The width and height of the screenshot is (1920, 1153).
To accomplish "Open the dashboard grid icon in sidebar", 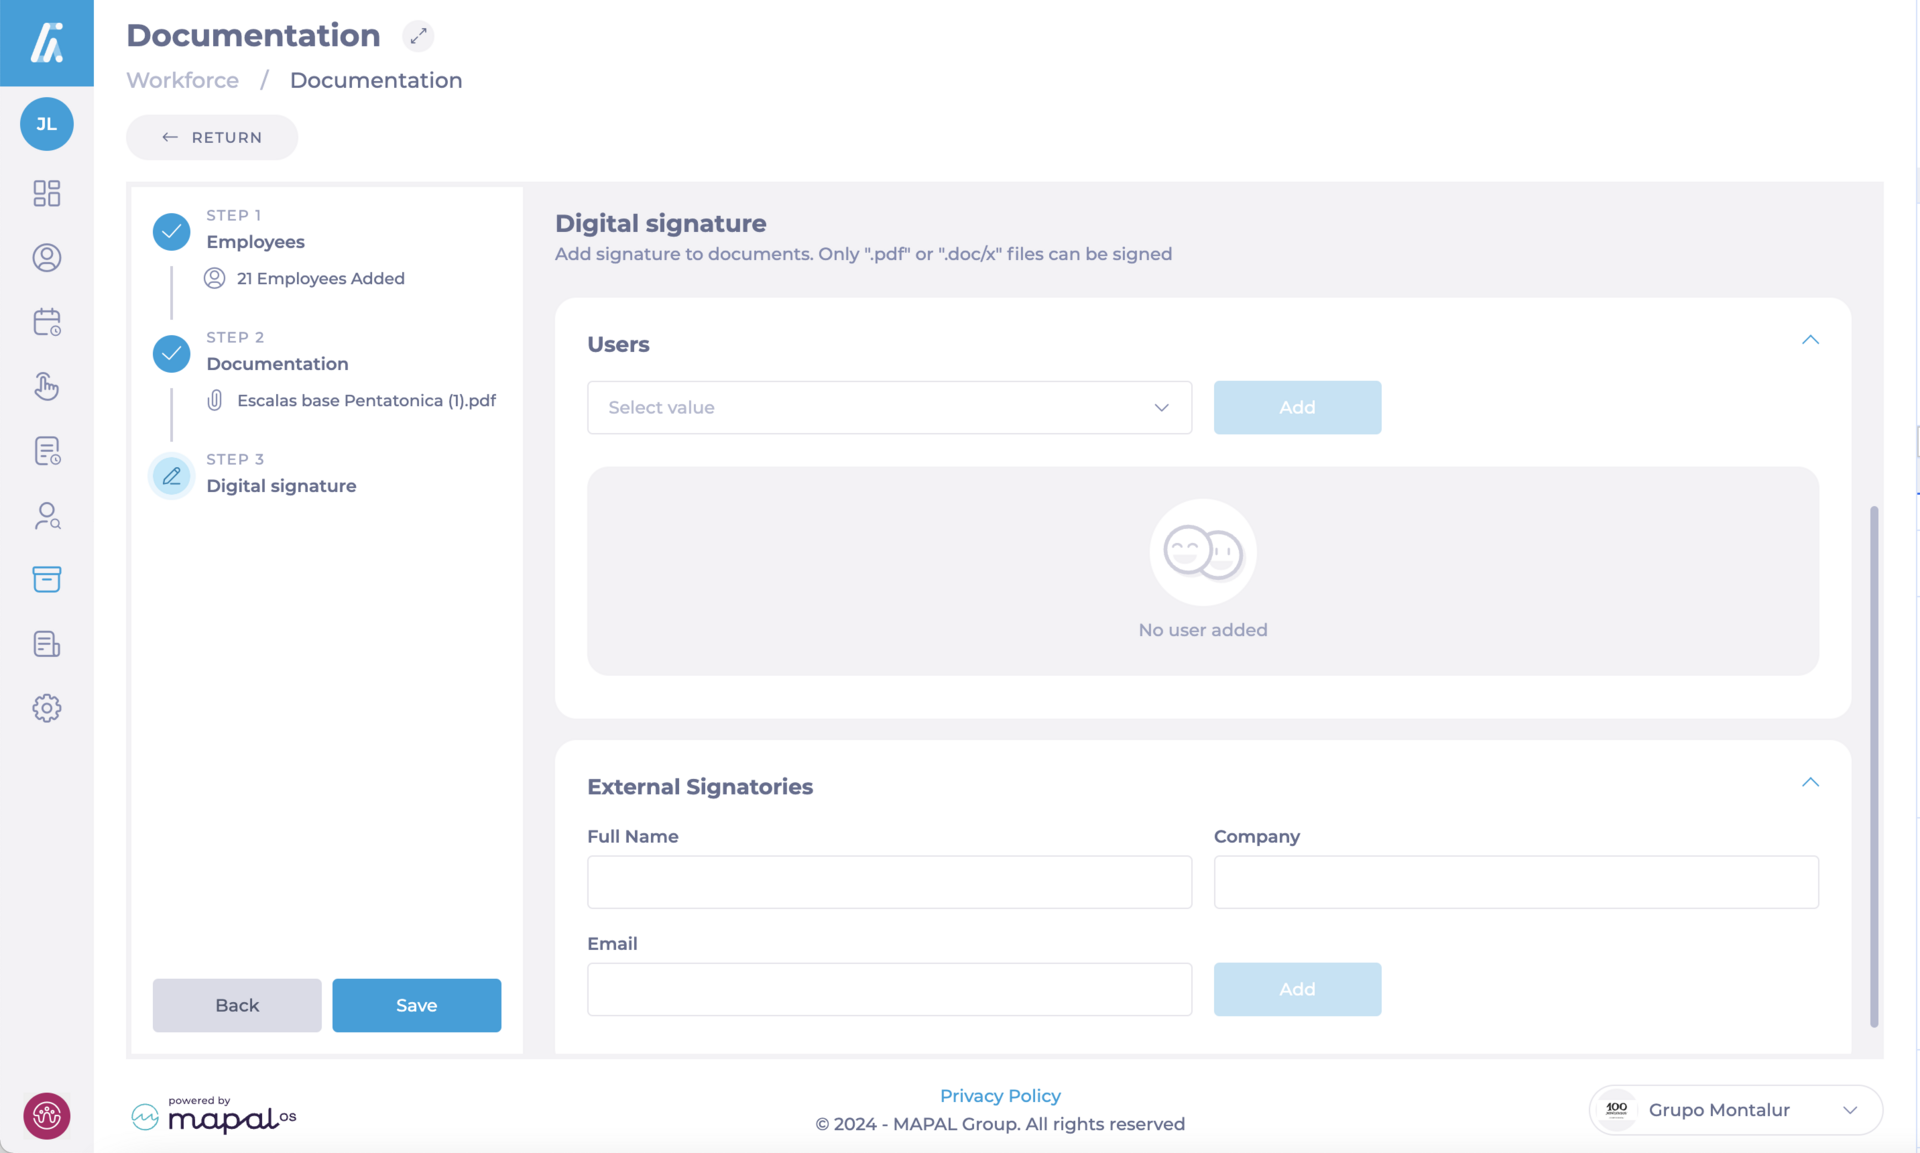I will [47, 193].
